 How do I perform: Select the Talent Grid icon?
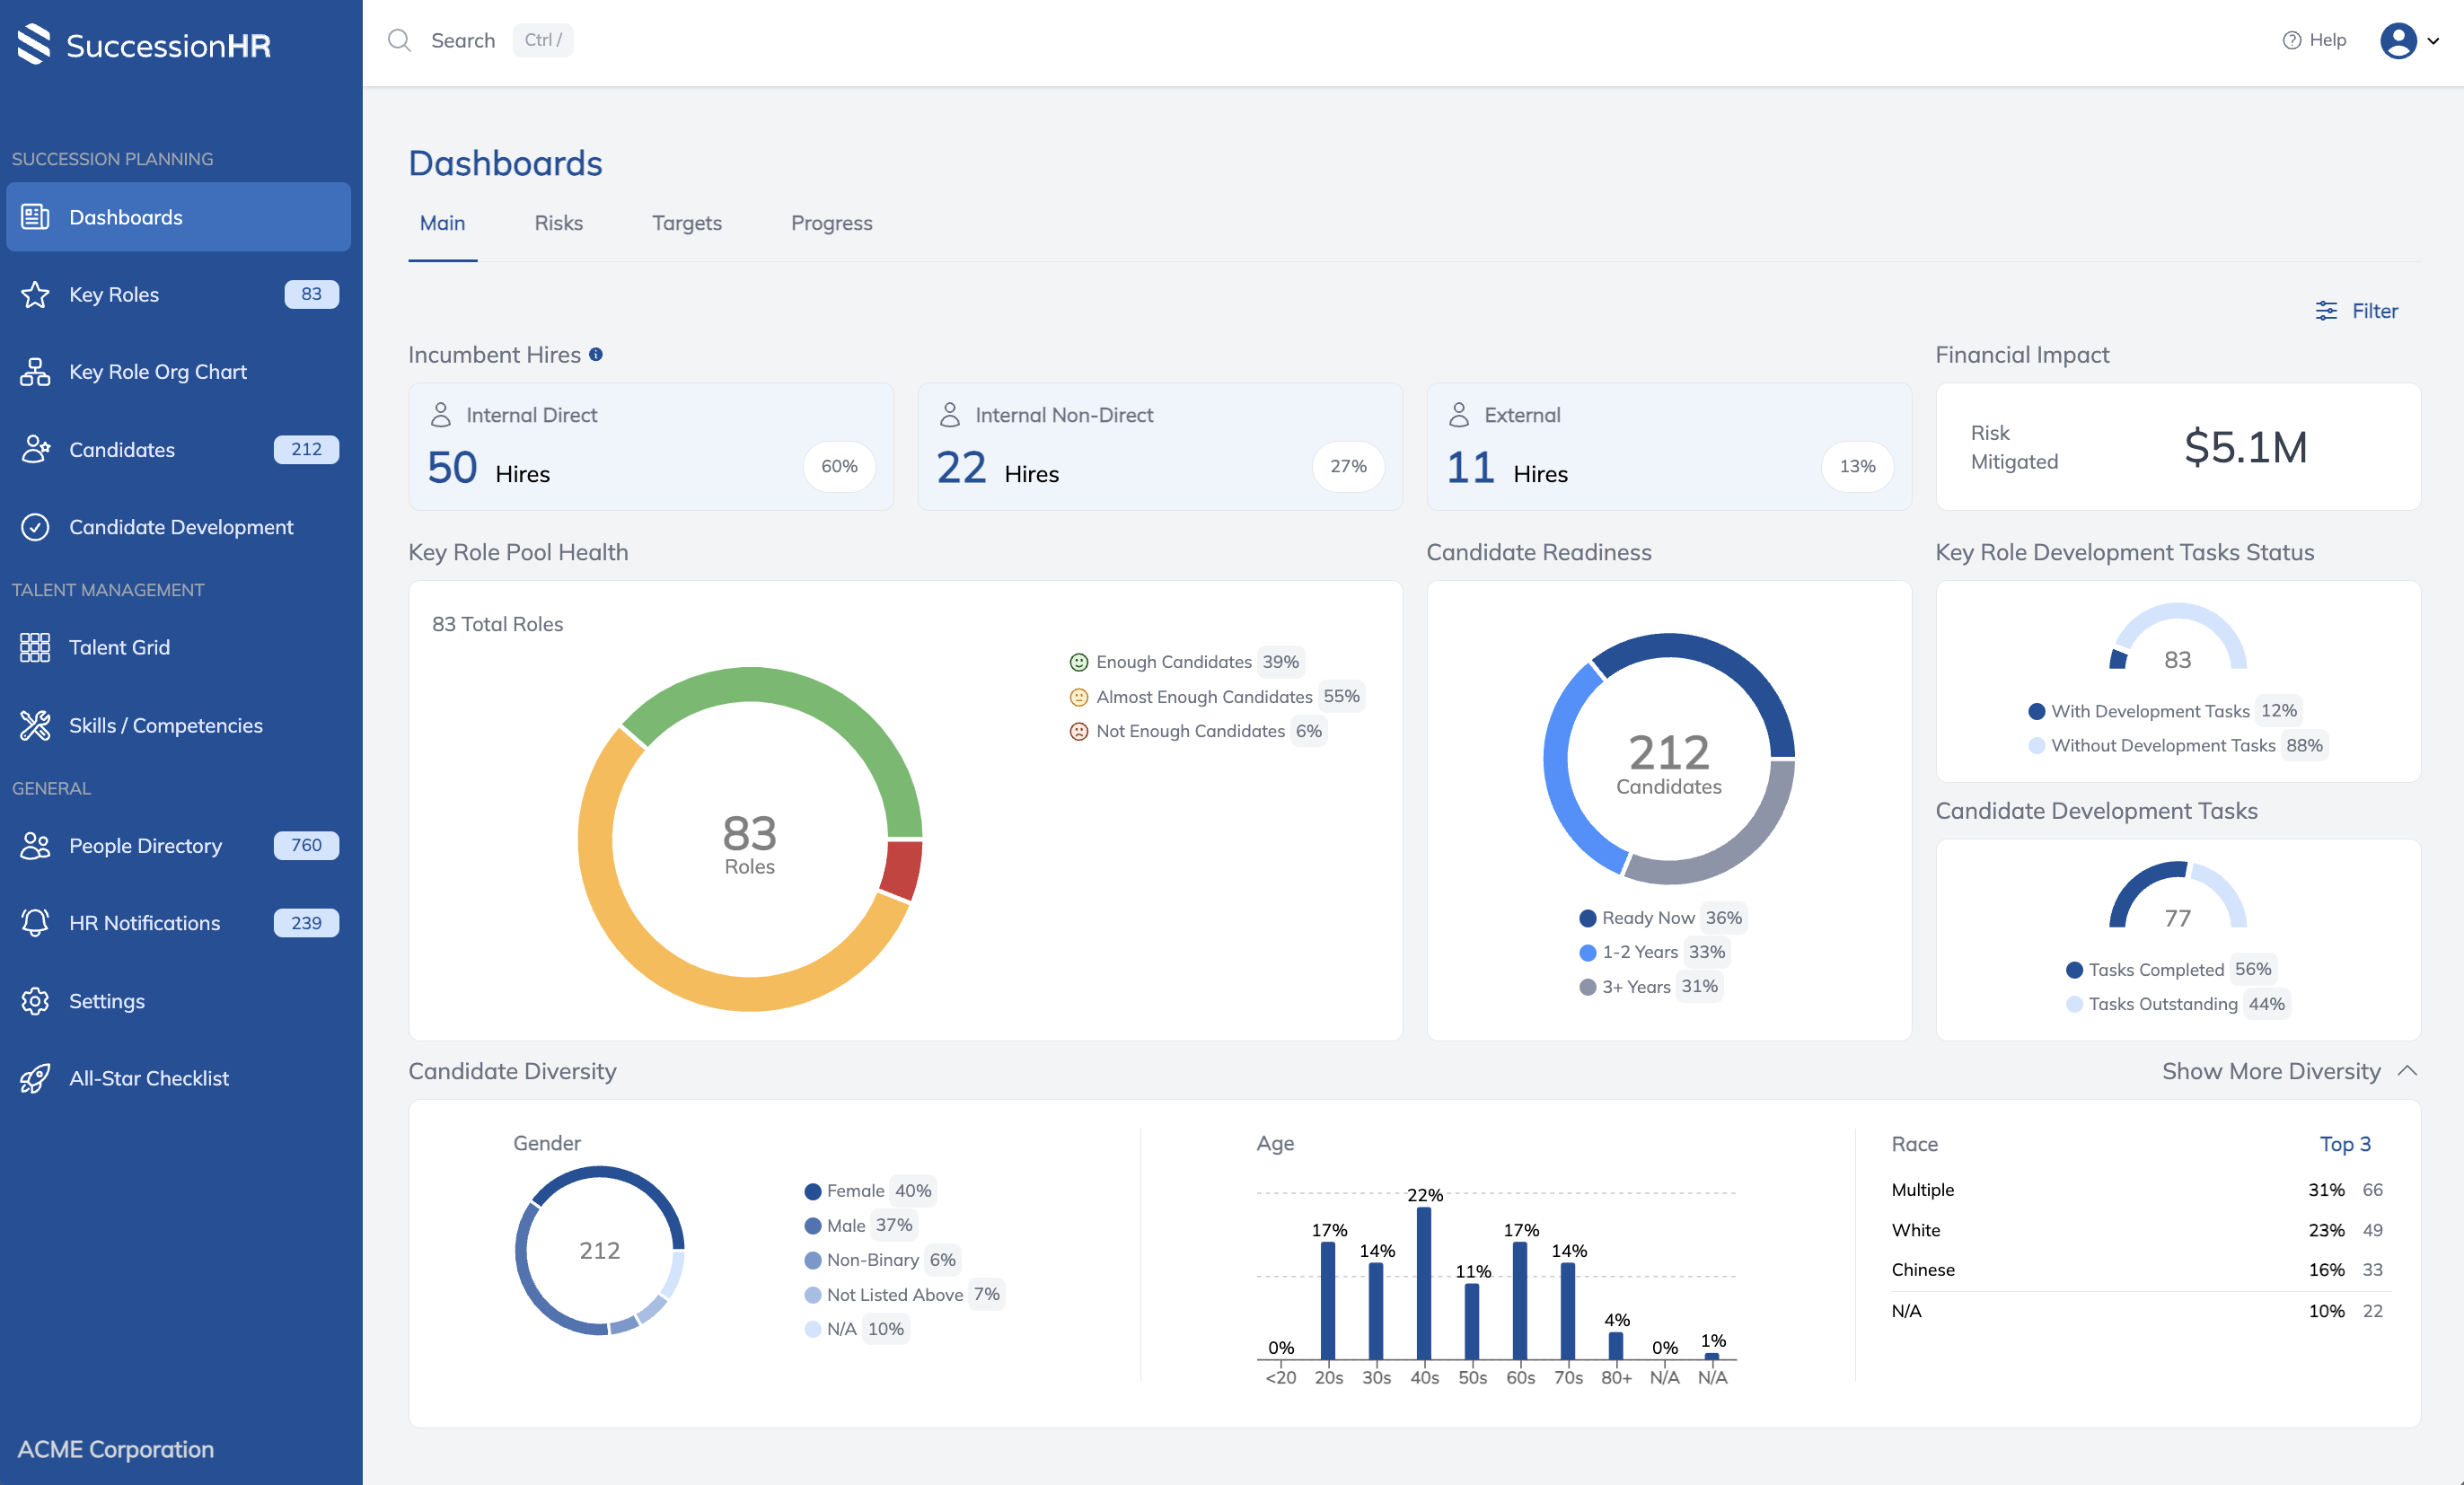pyautogui.click(x=36, y=647)
